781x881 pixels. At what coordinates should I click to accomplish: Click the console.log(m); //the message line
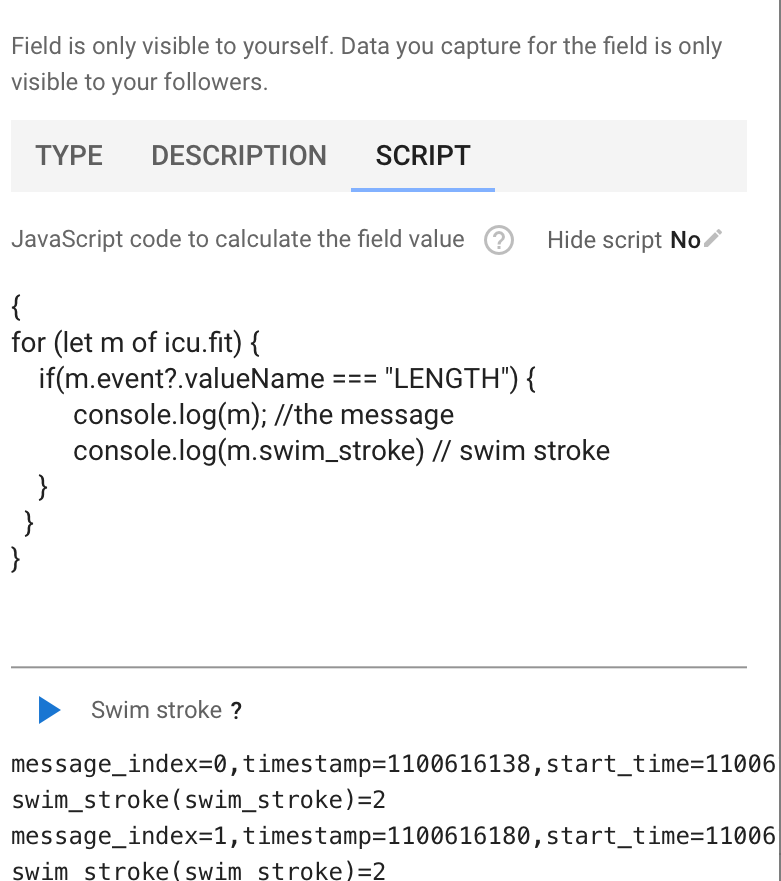pos(263,415)
